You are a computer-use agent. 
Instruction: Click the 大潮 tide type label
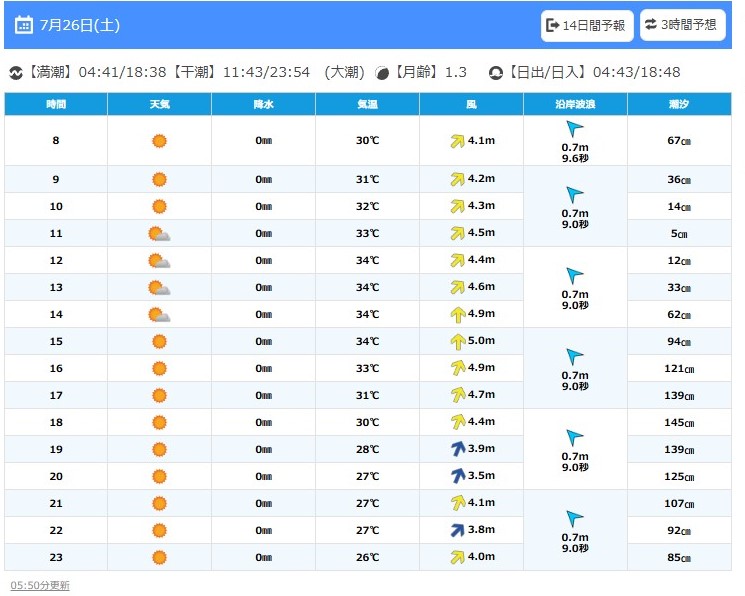(344, 72)
